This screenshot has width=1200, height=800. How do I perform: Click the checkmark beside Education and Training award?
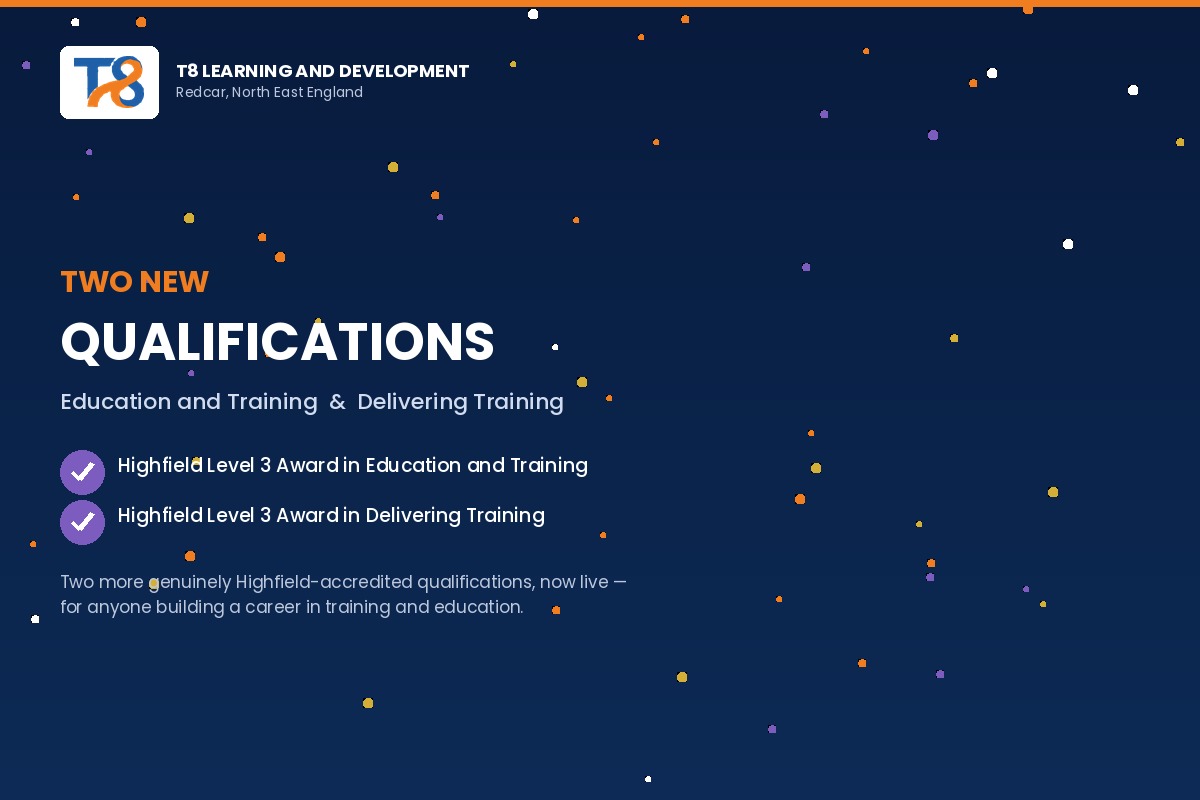[x=82, y=472]
